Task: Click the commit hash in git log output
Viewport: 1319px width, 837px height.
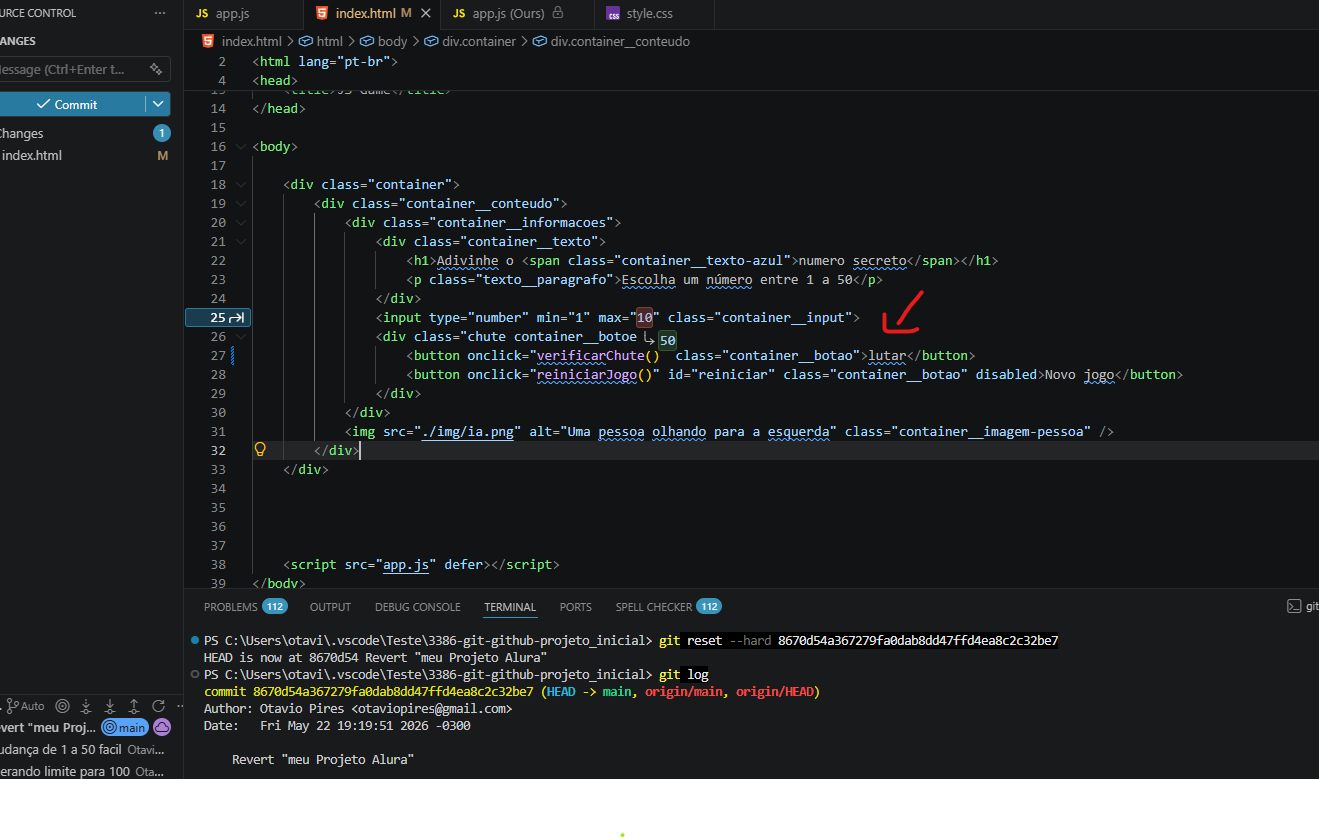Action: [x=393, y=692]
